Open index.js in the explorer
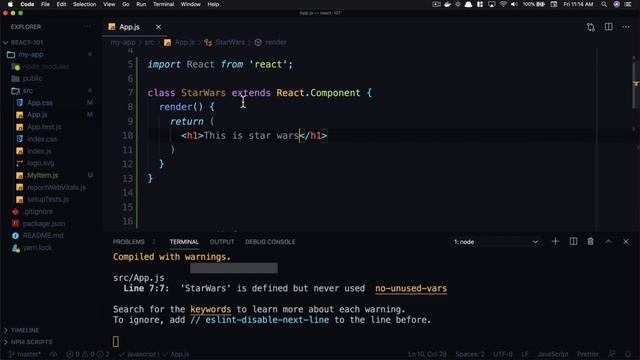The image size is (640, 360). [39, 151]
